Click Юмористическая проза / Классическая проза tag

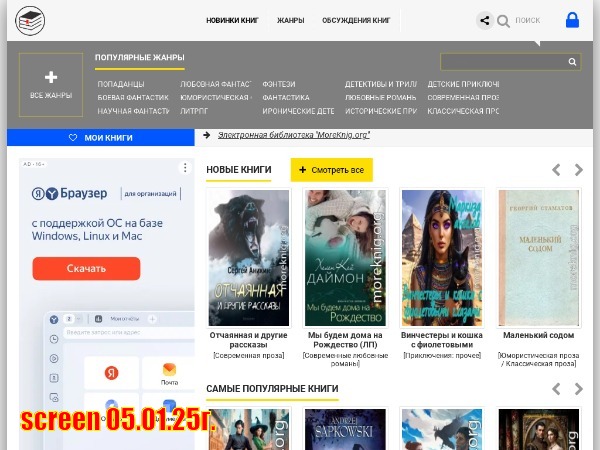538,359
